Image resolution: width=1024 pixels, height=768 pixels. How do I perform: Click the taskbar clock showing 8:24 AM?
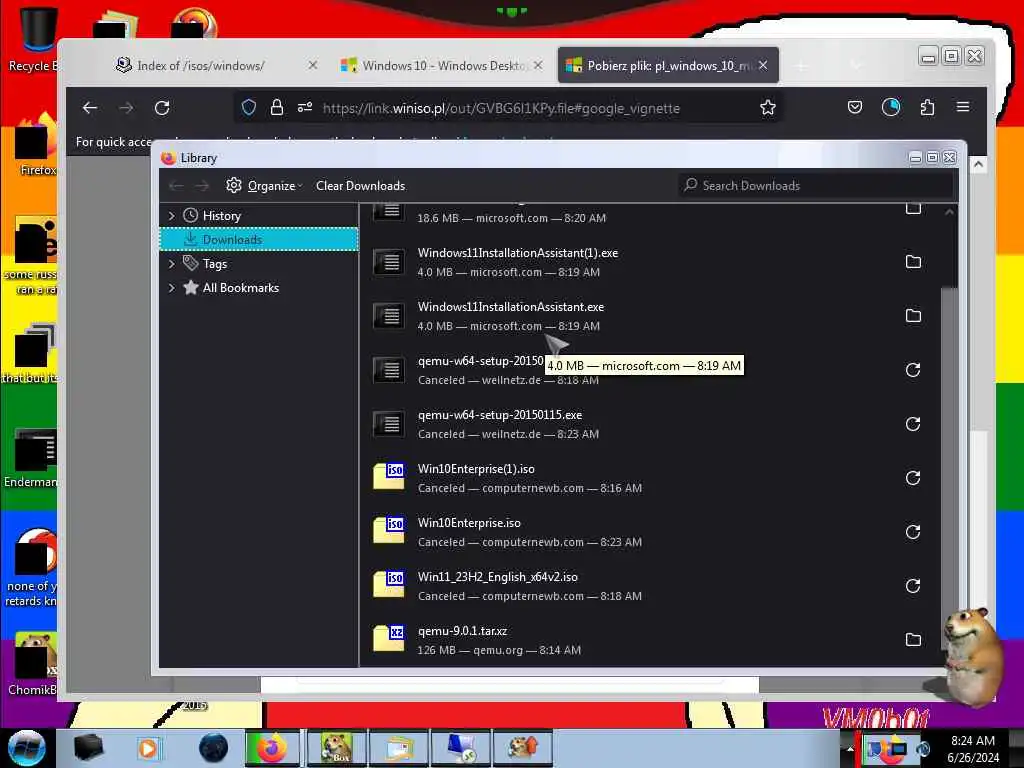[973, 748]
